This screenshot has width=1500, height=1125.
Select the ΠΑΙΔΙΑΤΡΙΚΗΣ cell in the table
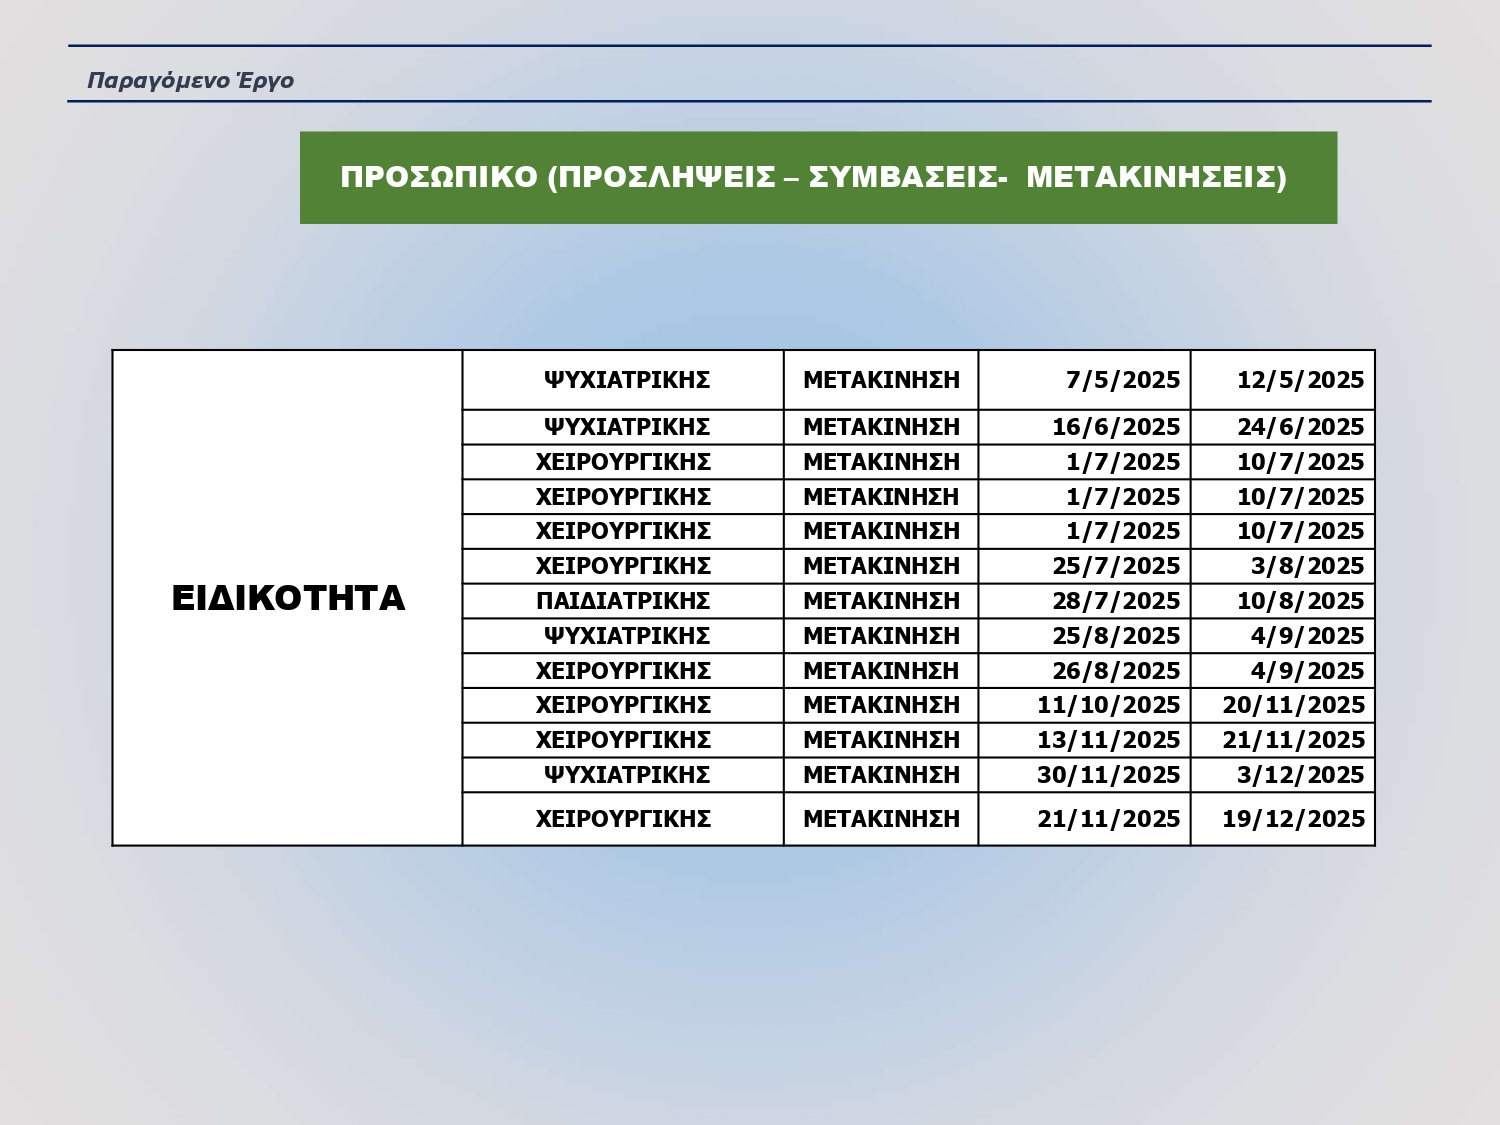623,601
